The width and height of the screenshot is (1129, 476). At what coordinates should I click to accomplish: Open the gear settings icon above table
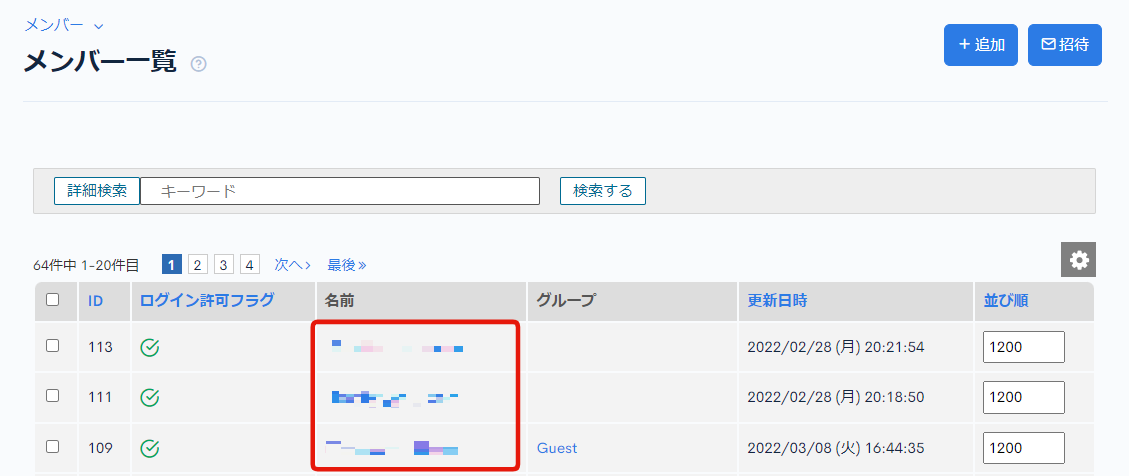tap(1078, 259)
